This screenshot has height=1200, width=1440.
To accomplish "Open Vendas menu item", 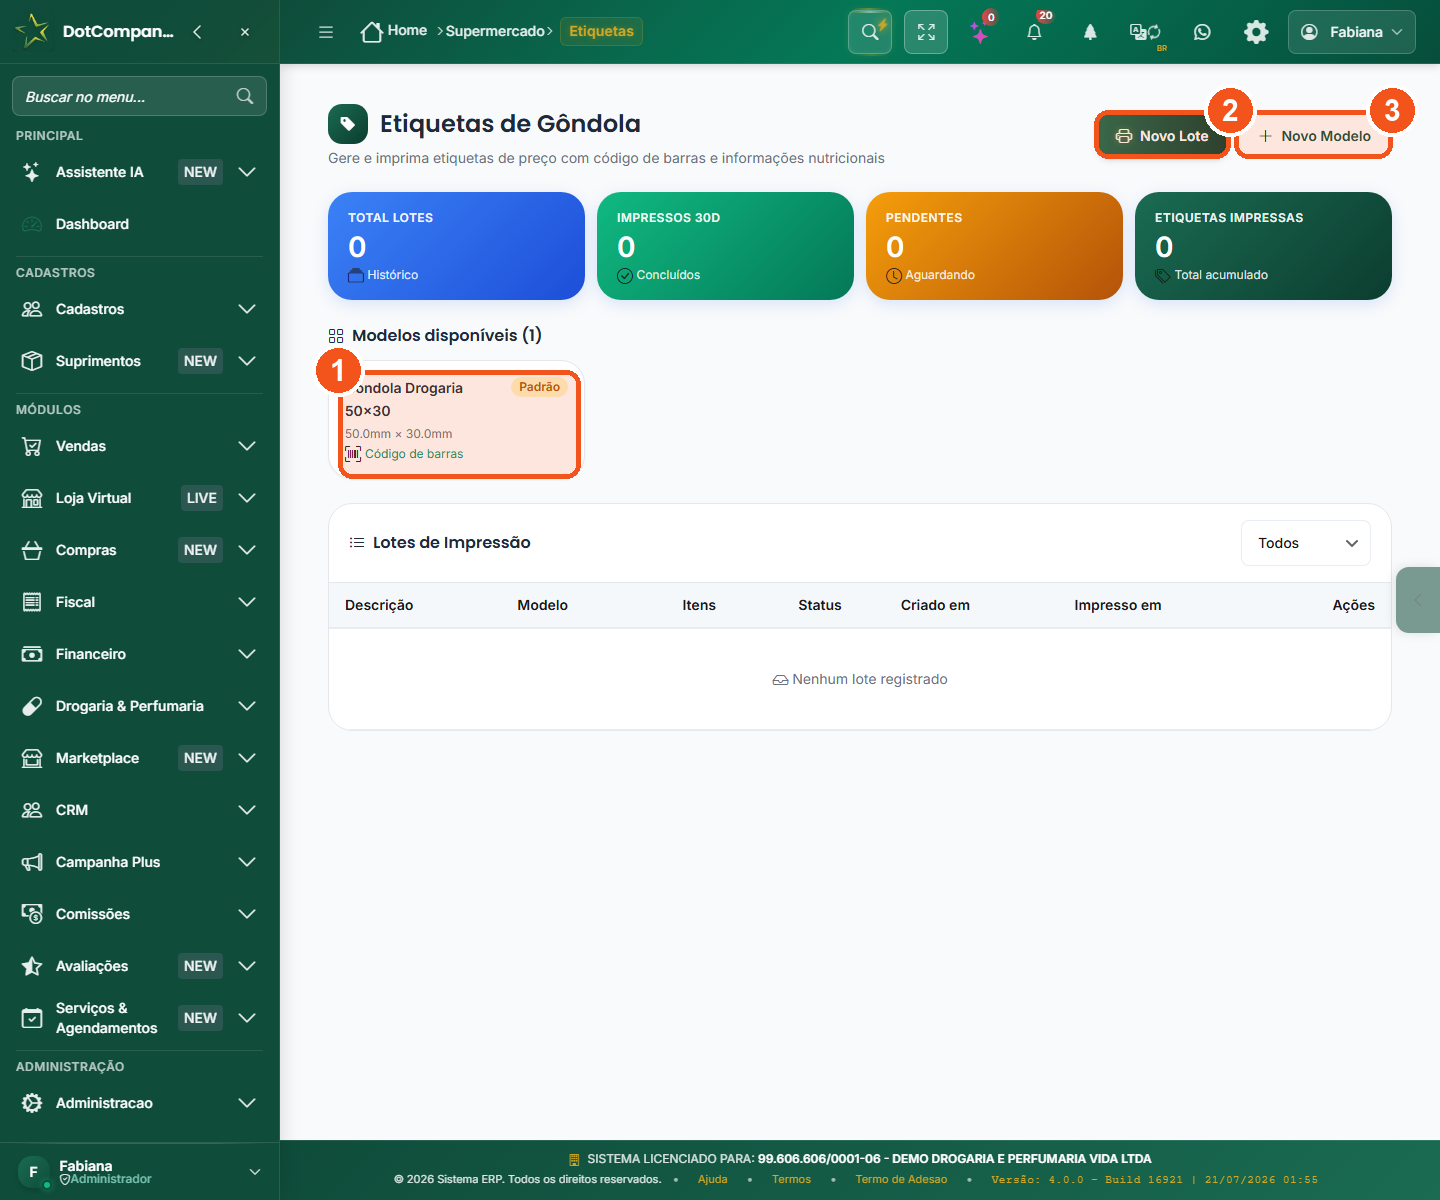I will click(140, 446).
